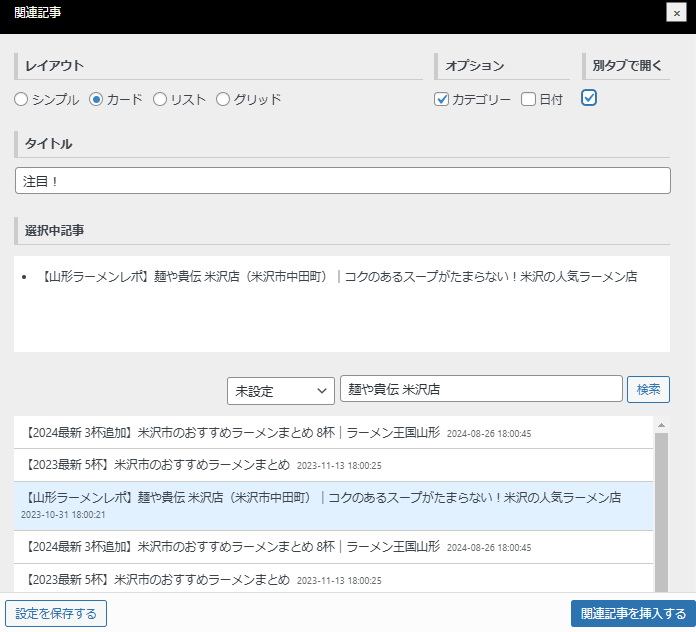Click the 検索 button
This screenshot has height=632, width=696.
648,389
